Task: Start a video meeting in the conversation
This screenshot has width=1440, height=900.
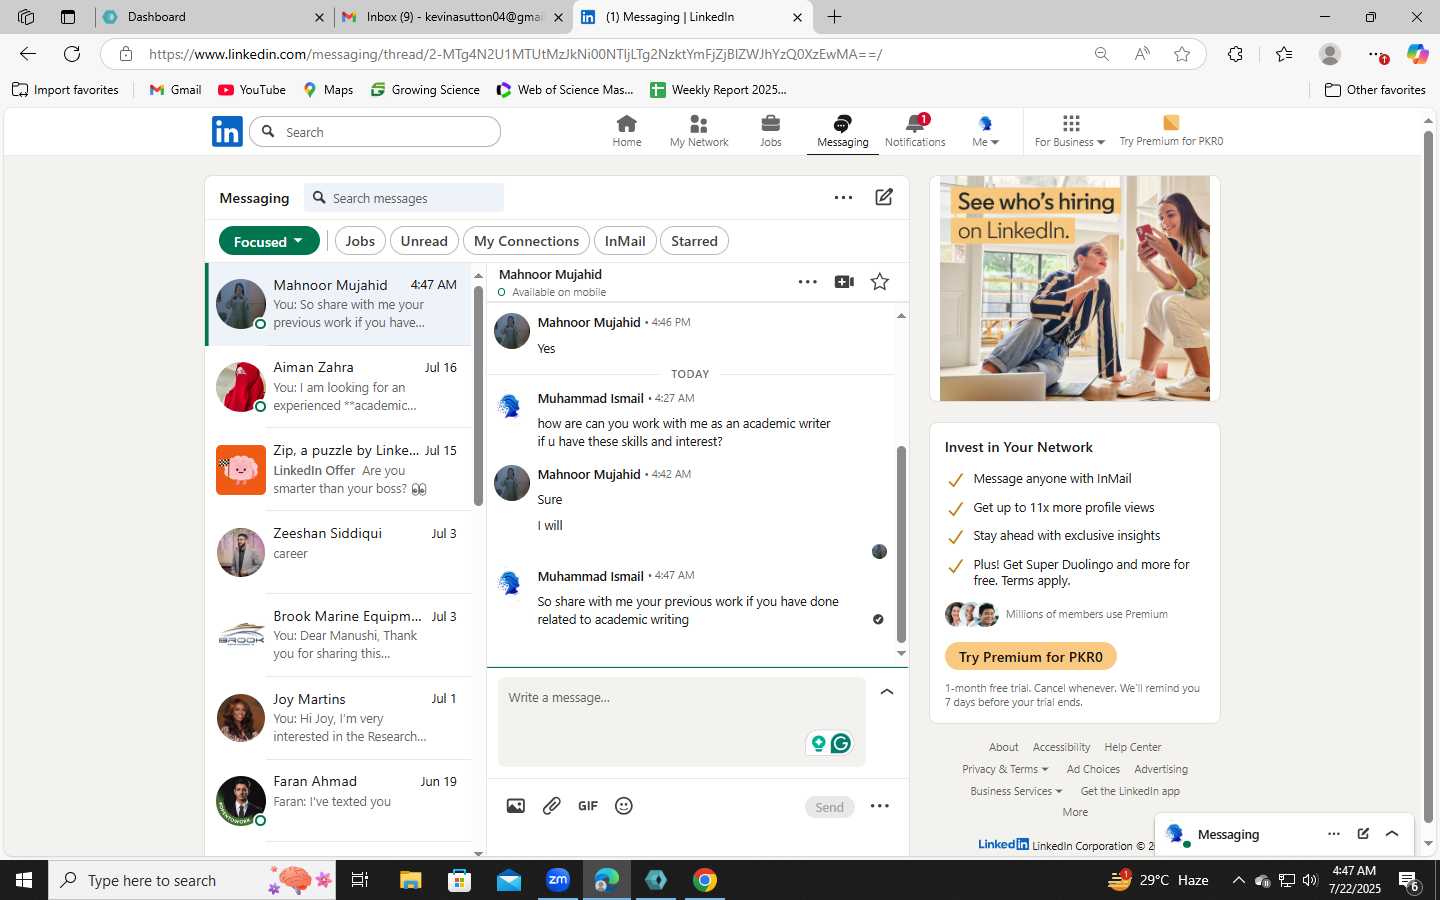Action: tap(844, 282)
